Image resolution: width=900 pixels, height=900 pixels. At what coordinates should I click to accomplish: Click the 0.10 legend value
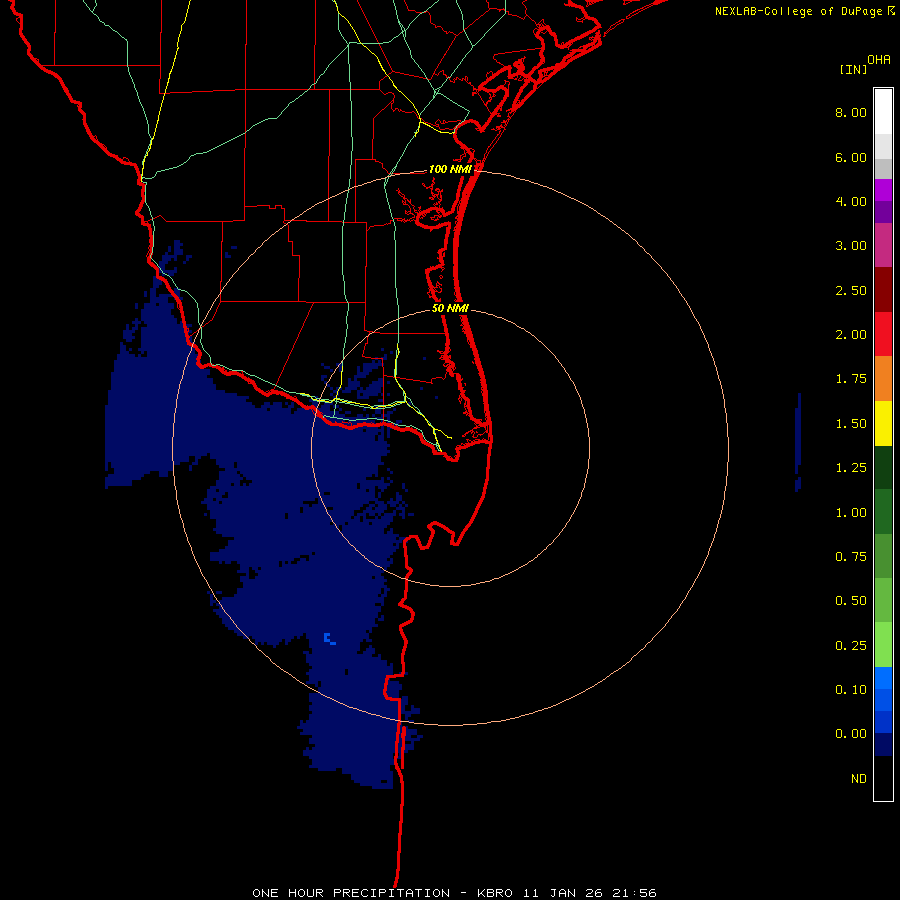[851, 690]
